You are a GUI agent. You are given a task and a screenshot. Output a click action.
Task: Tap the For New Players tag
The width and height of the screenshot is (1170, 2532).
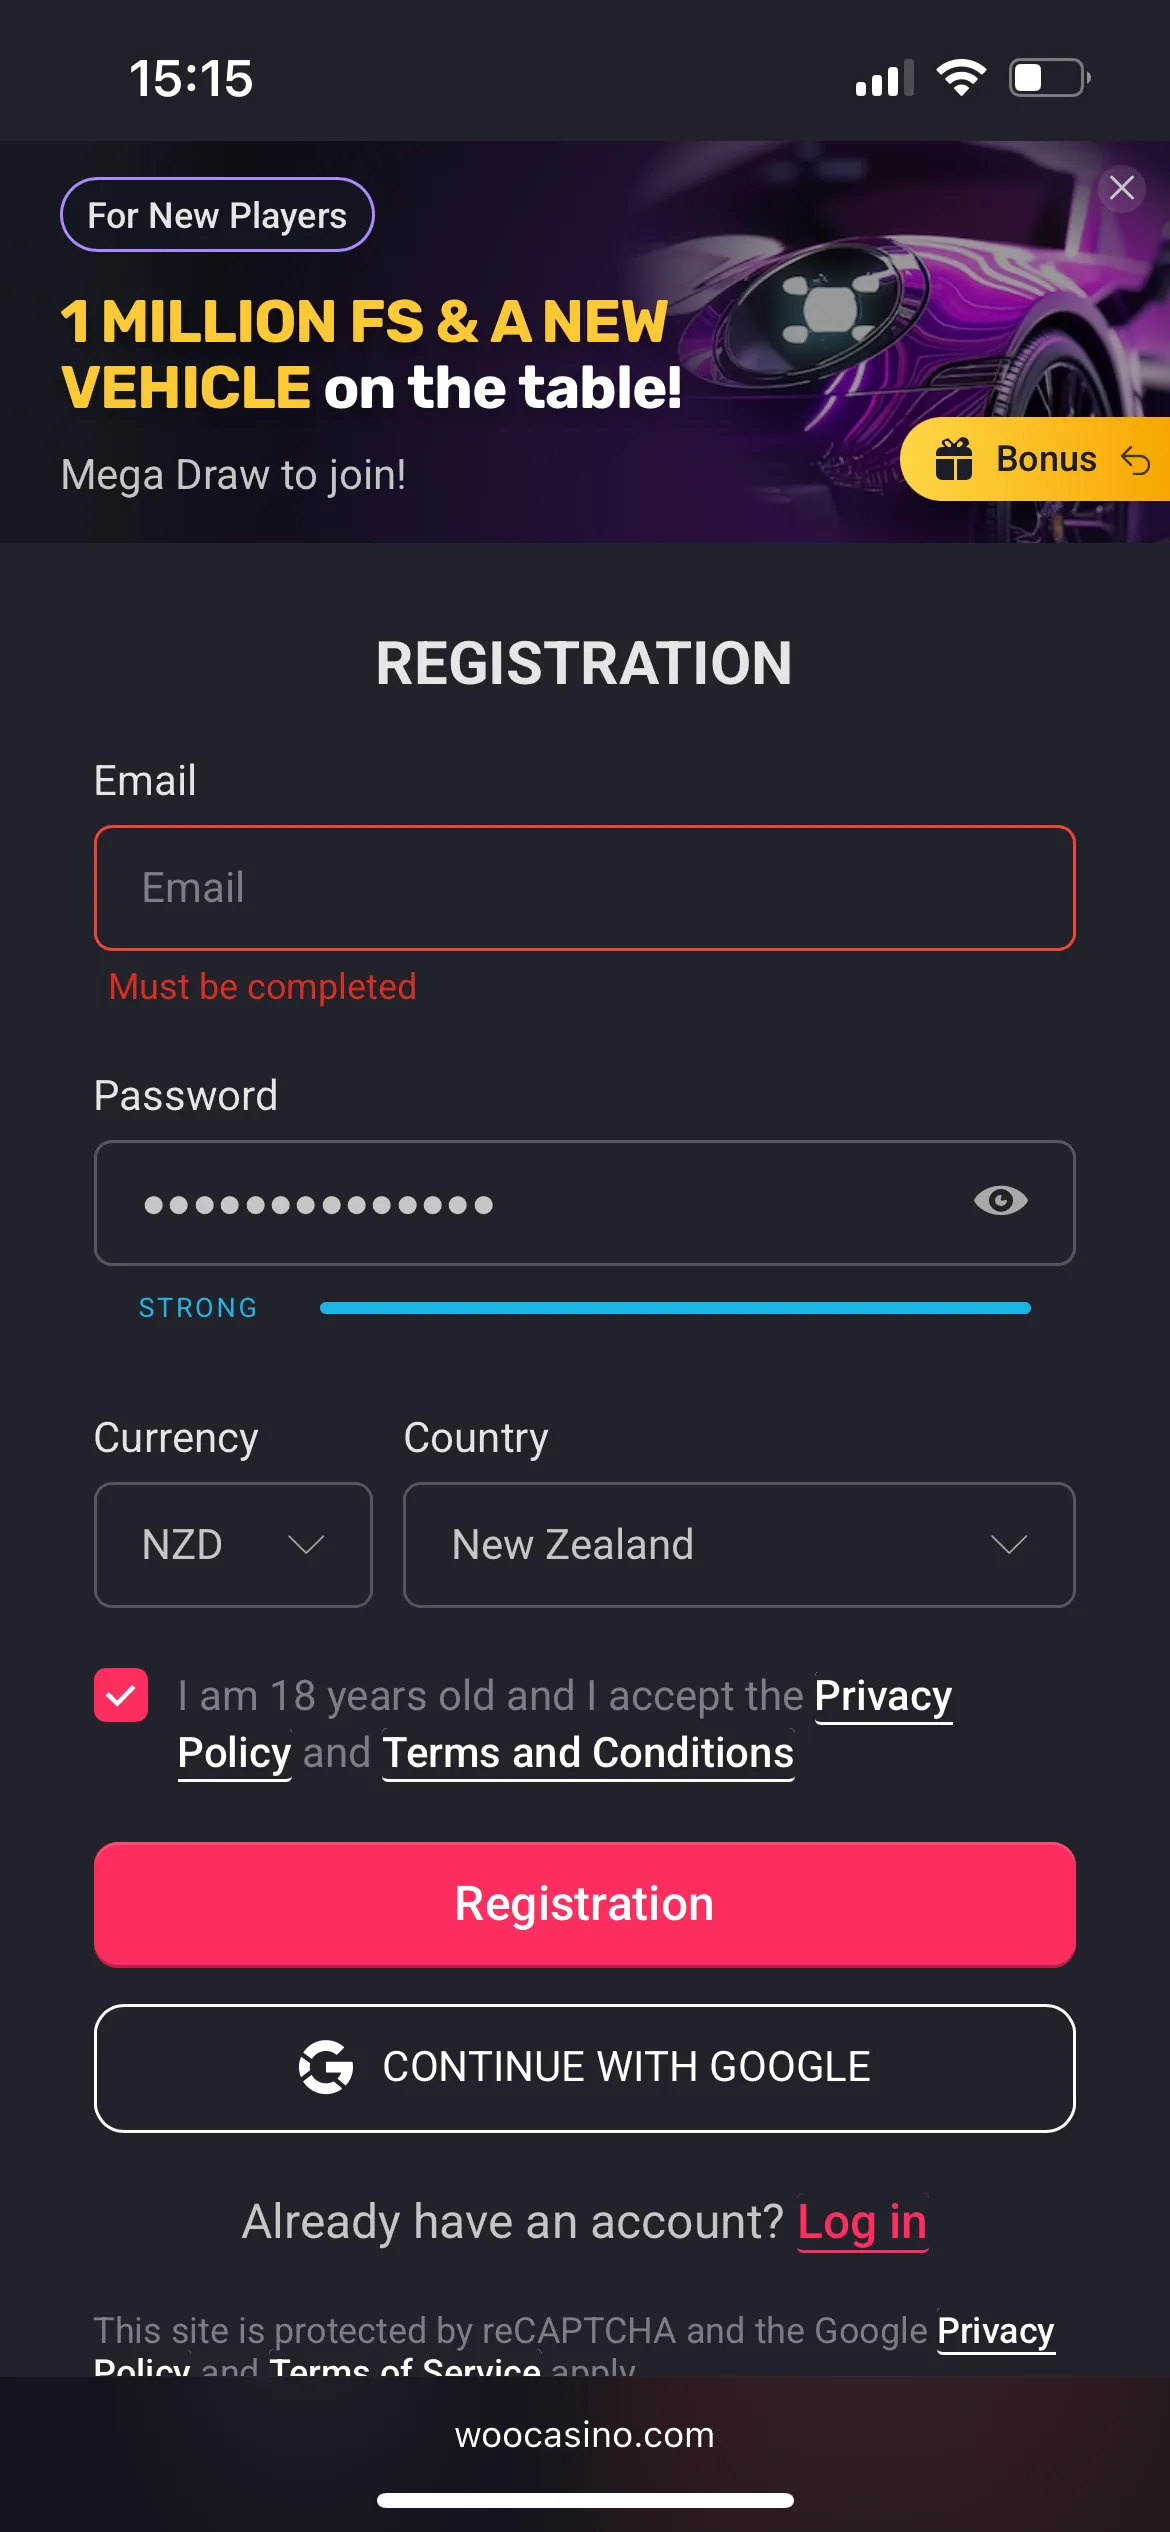coord(217,215)
